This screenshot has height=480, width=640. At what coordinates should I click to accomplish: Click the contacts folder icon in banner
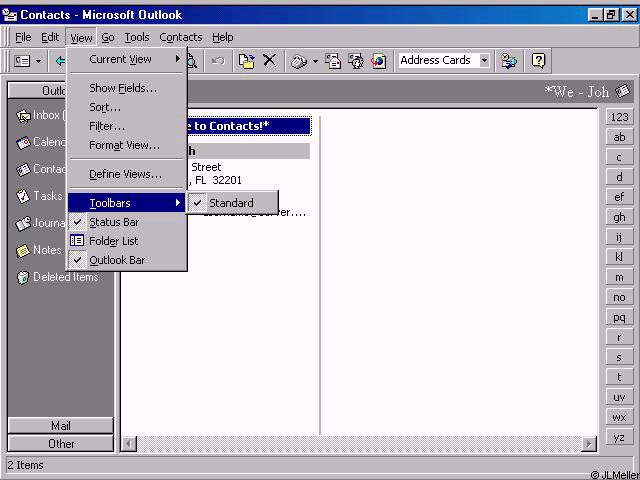(622, 91)
